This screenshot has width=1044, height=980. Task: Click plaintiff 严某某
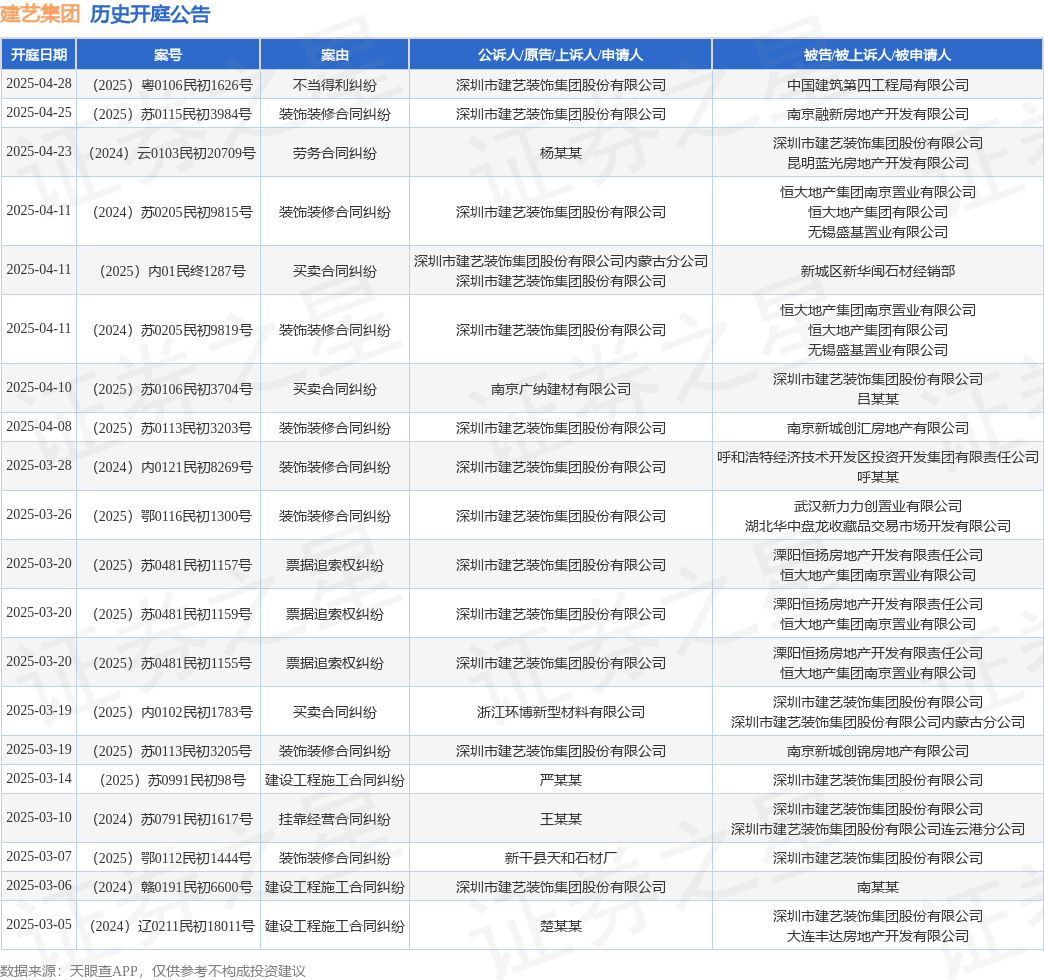(561, 780)
